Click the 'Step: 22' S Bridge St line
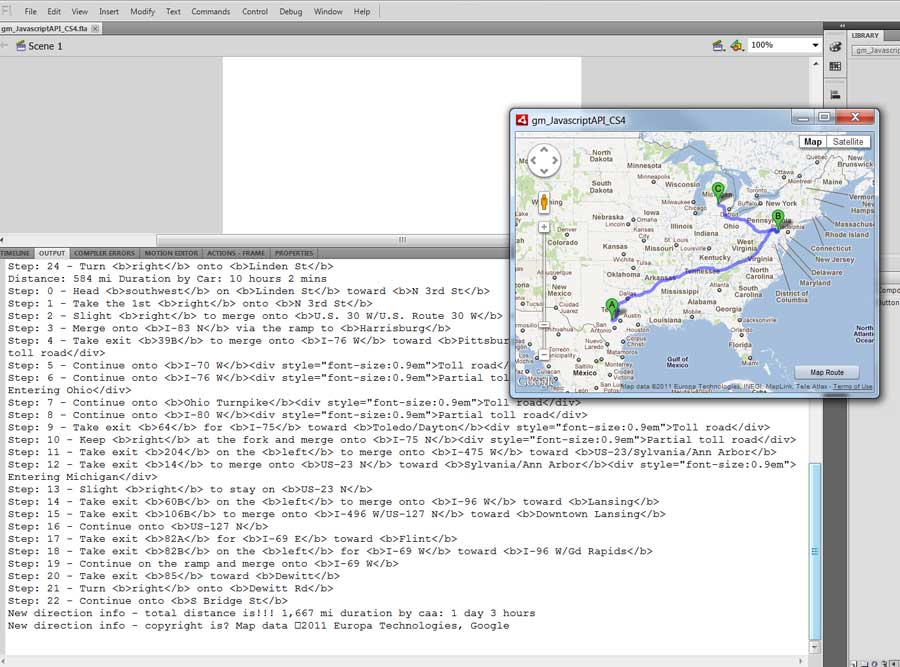Image resolution: width=900 pixels, height=667 pixels. pyautogui.click(x=148, y=601)
